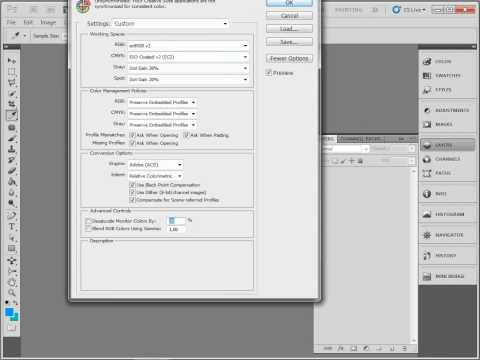This screenshot has height=360, width=480.
Task: Select the Dodge tool
Action: point(12,203)
